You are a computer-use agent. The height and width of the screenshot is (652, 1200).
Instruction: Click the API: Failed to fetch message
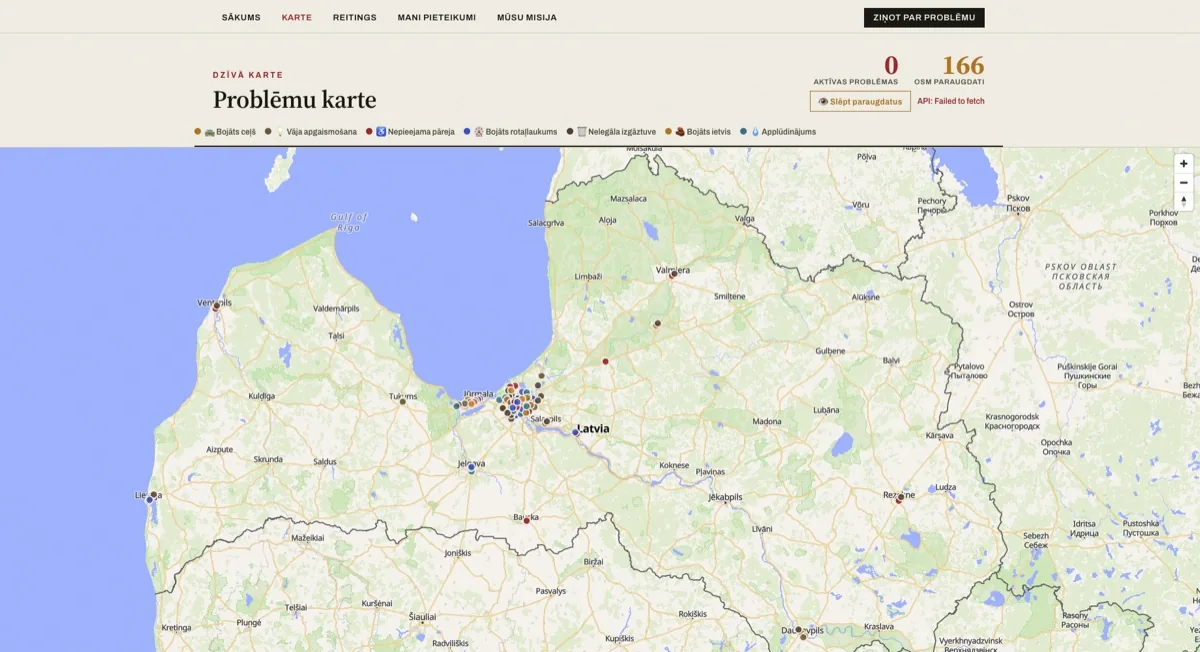(951, 101)
